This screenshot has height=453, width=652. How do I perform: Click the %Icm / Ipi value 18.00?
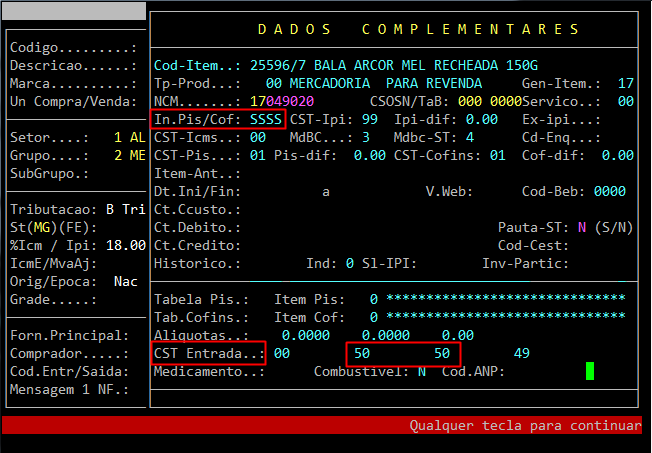click(126, 245)
